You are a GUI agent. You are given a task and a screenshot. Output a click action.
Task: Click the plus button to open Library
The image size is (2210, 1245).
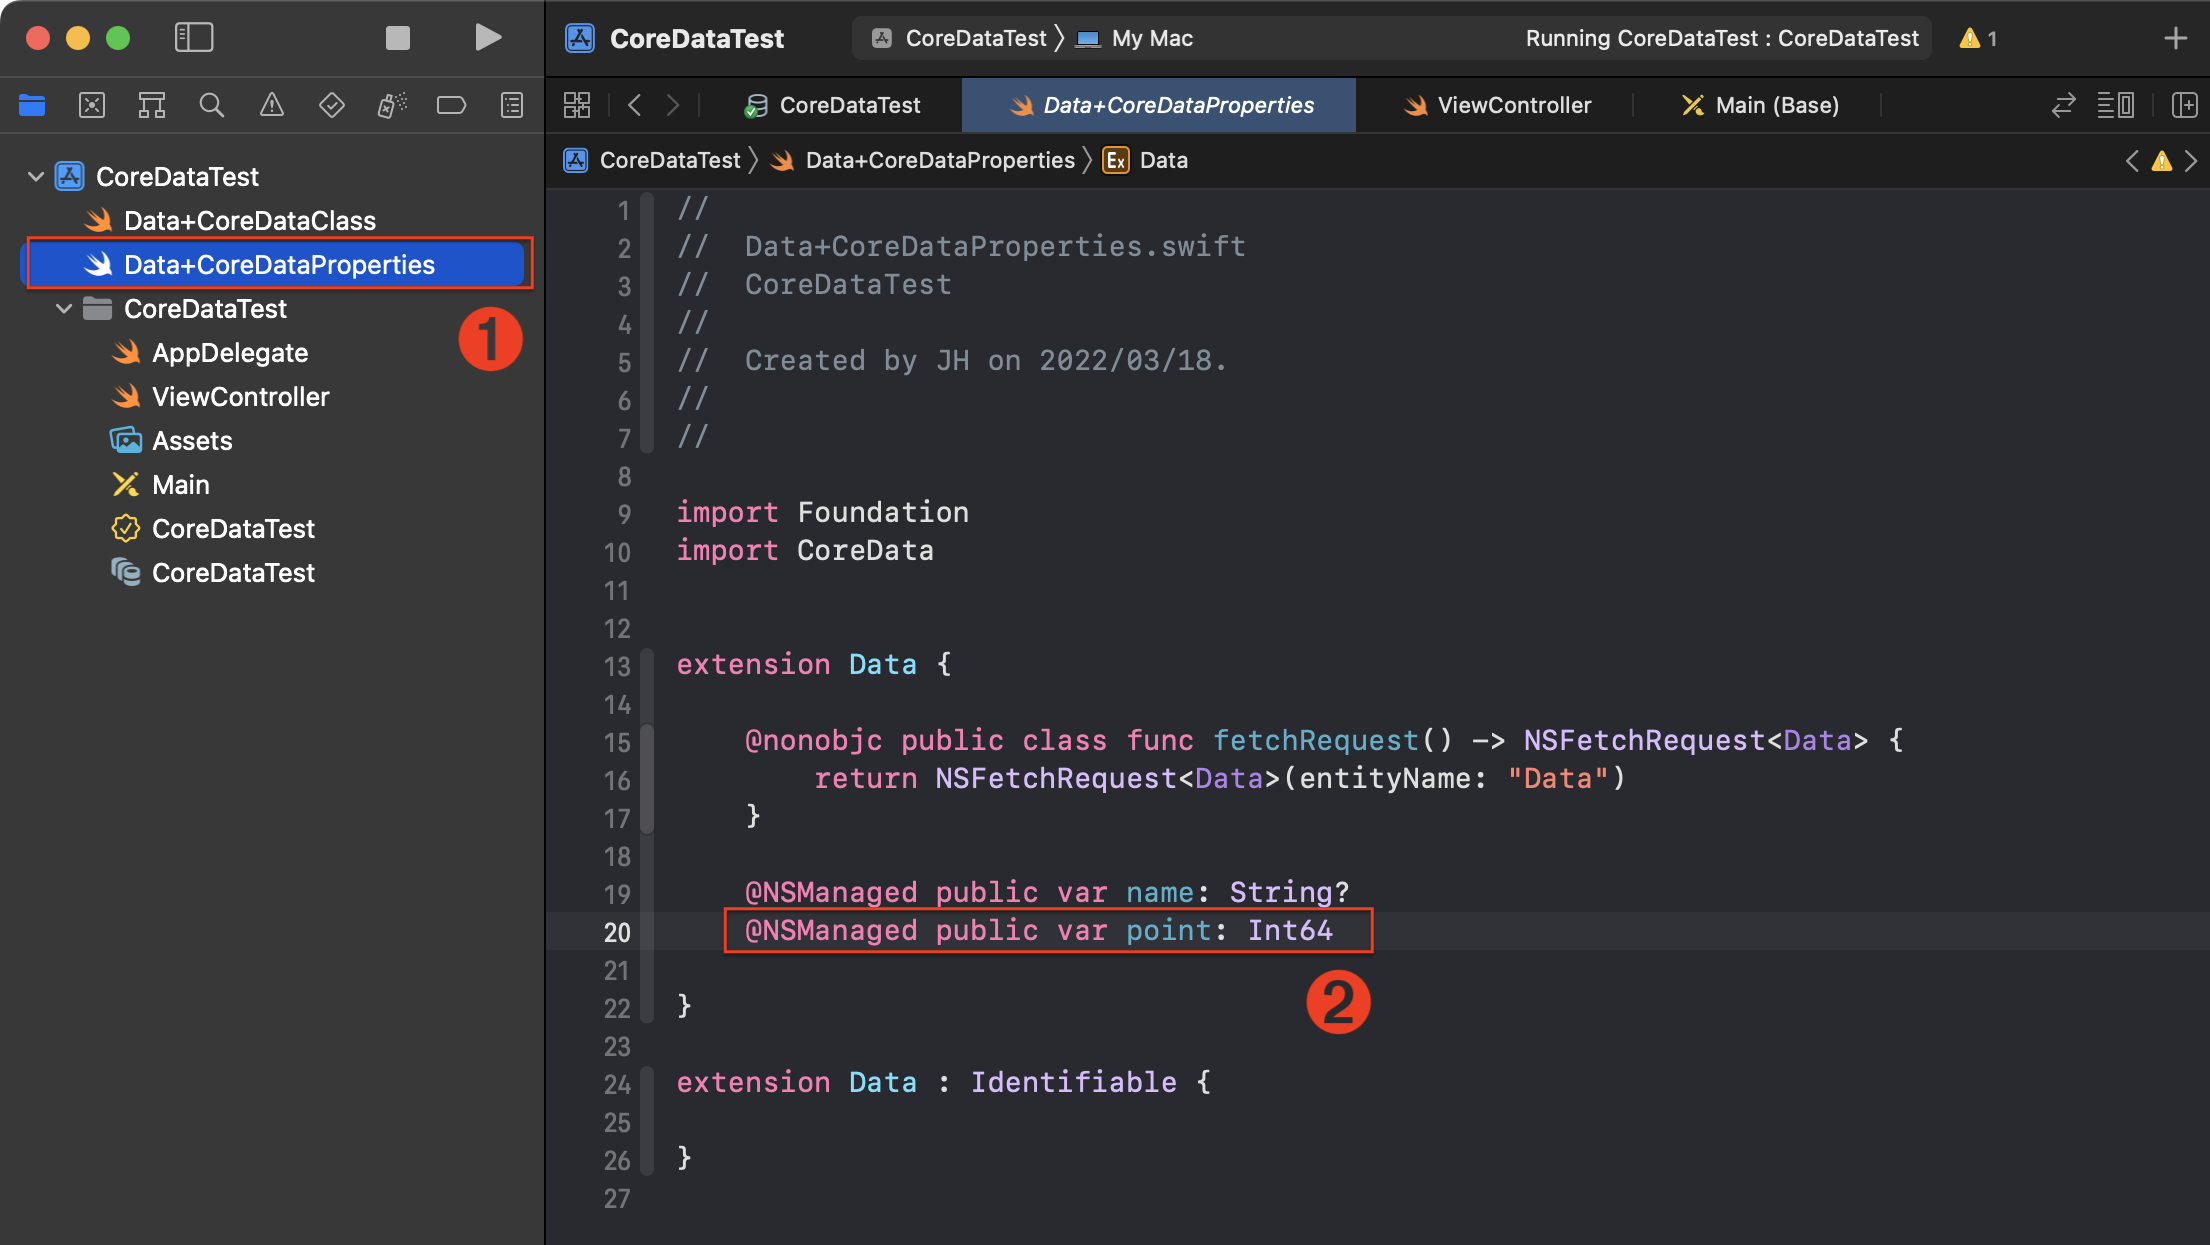click(x=2175, y=38)
